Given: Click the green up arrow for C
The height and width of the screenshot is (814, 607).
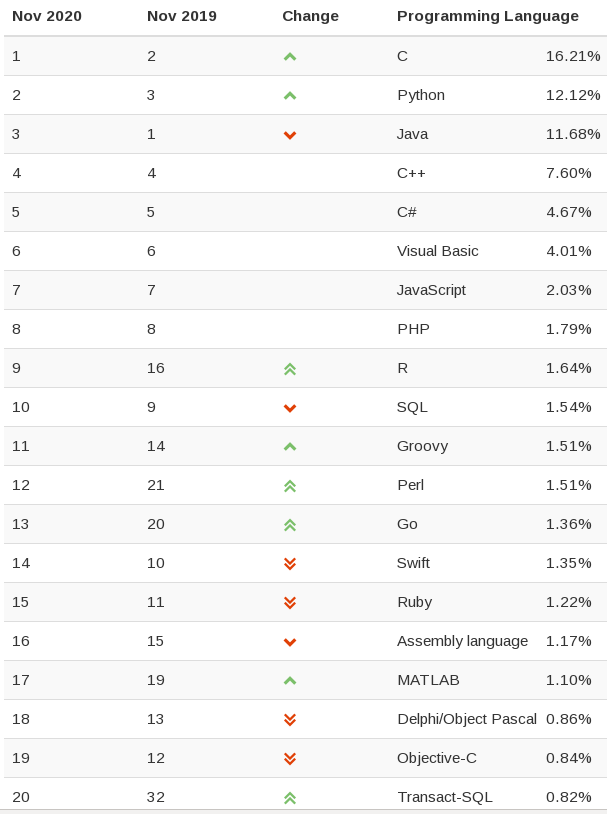Looking at the screenshot, I should [290, 57].
